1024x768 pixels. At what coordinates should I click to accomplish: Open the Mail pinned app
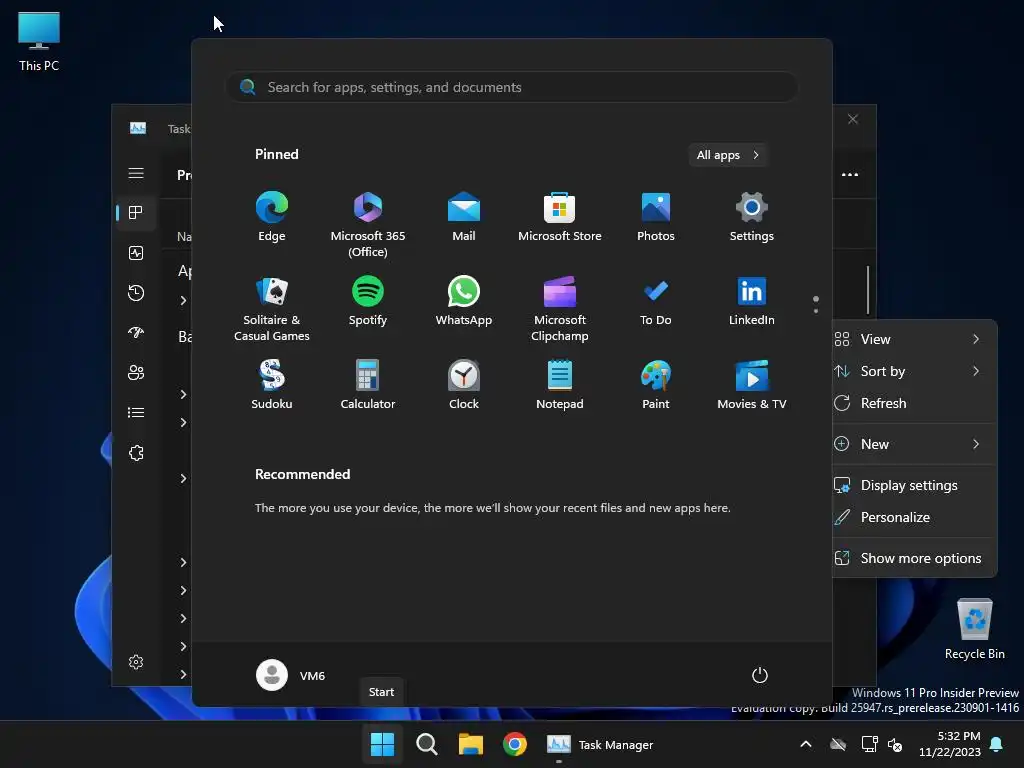tap(464, 217)
